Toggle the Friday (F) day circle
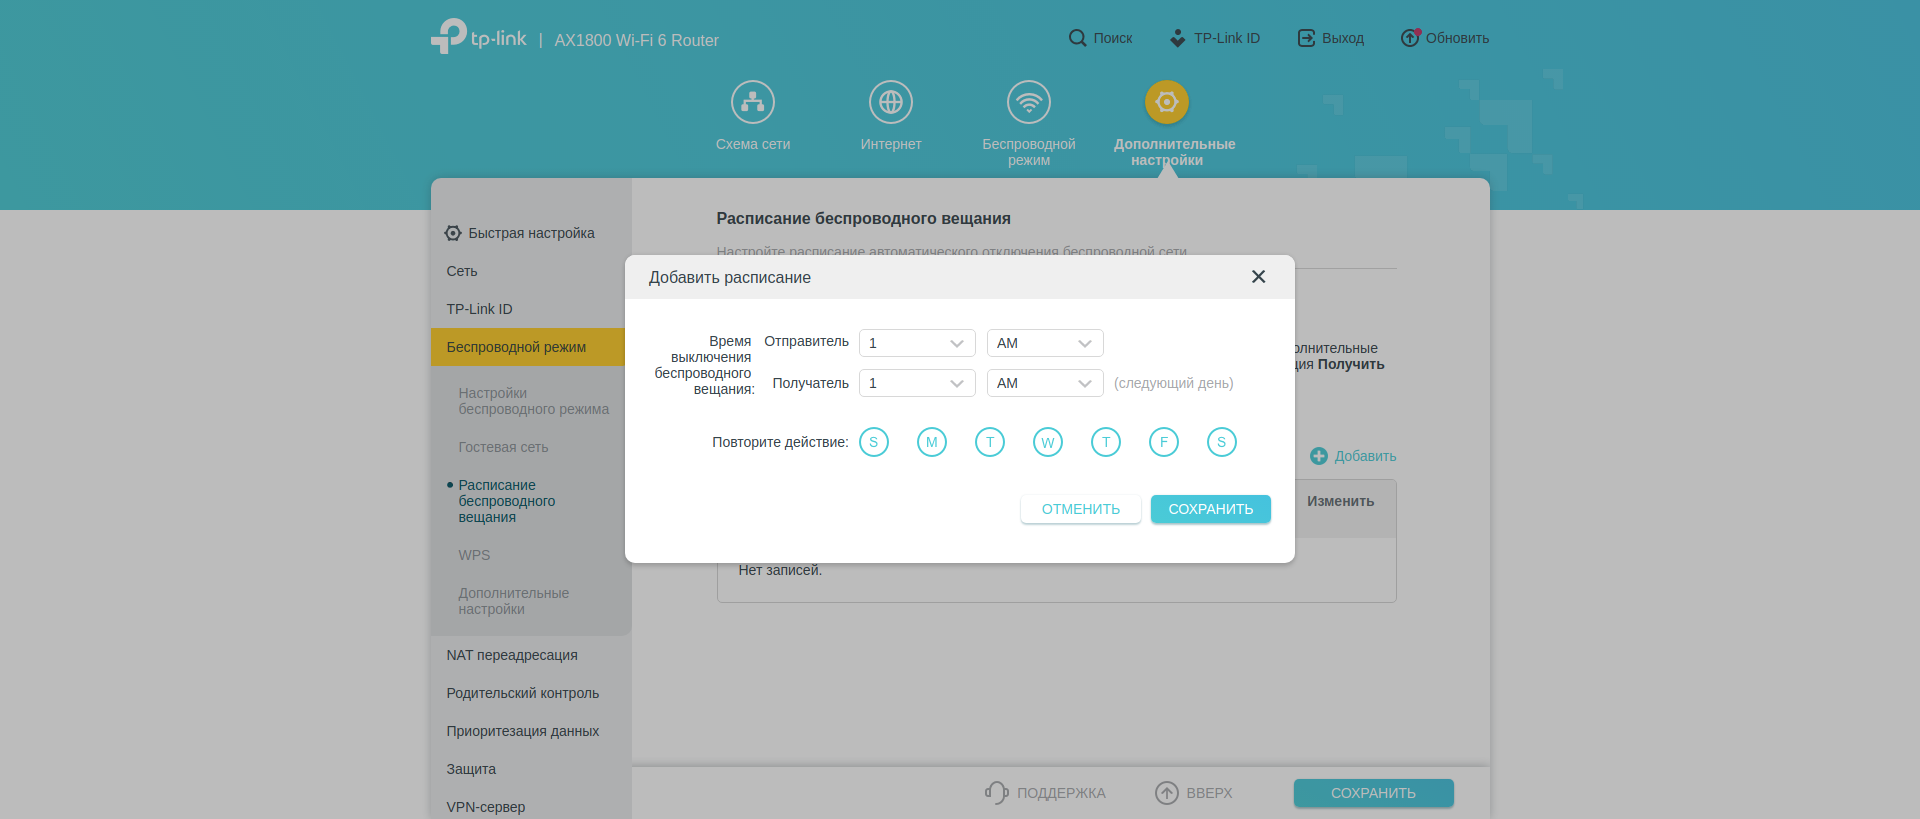Image resolution: width=1920 pixels, height=819 pixels. point(1163,442)
